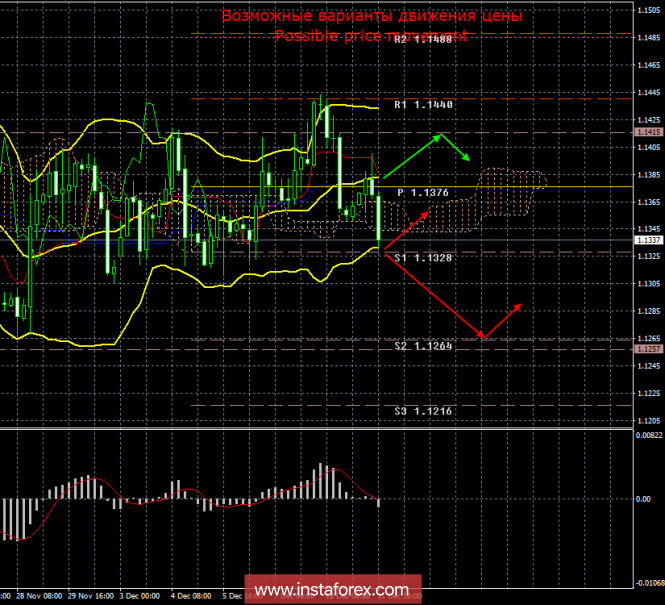Screen dimensions: 665x605
Task: Click the MACD 0.00 level label
Action: [643, 499]
